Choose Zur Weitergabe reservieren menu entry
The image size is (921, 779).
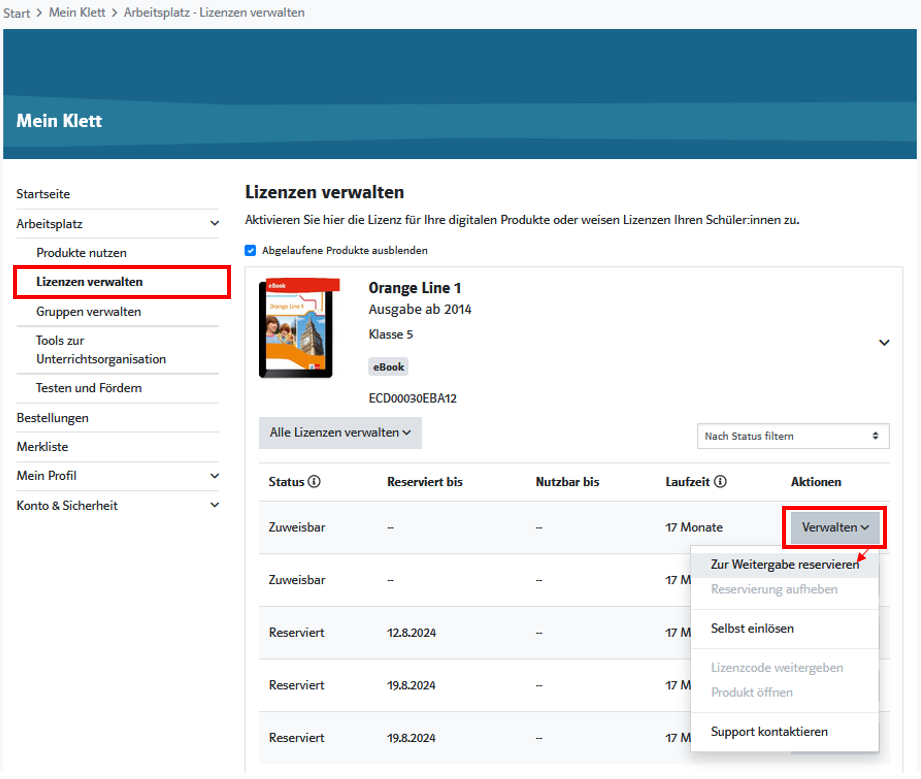pos(785,565)
